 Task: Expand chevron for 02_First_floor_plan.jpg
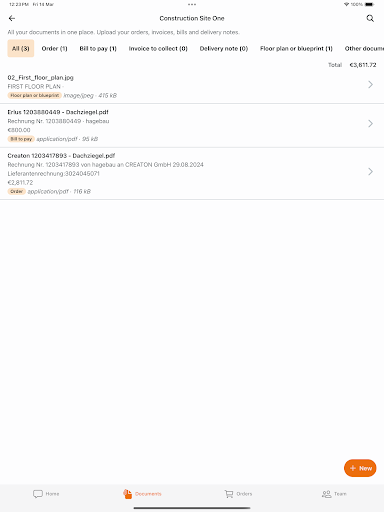coord(370,85)
